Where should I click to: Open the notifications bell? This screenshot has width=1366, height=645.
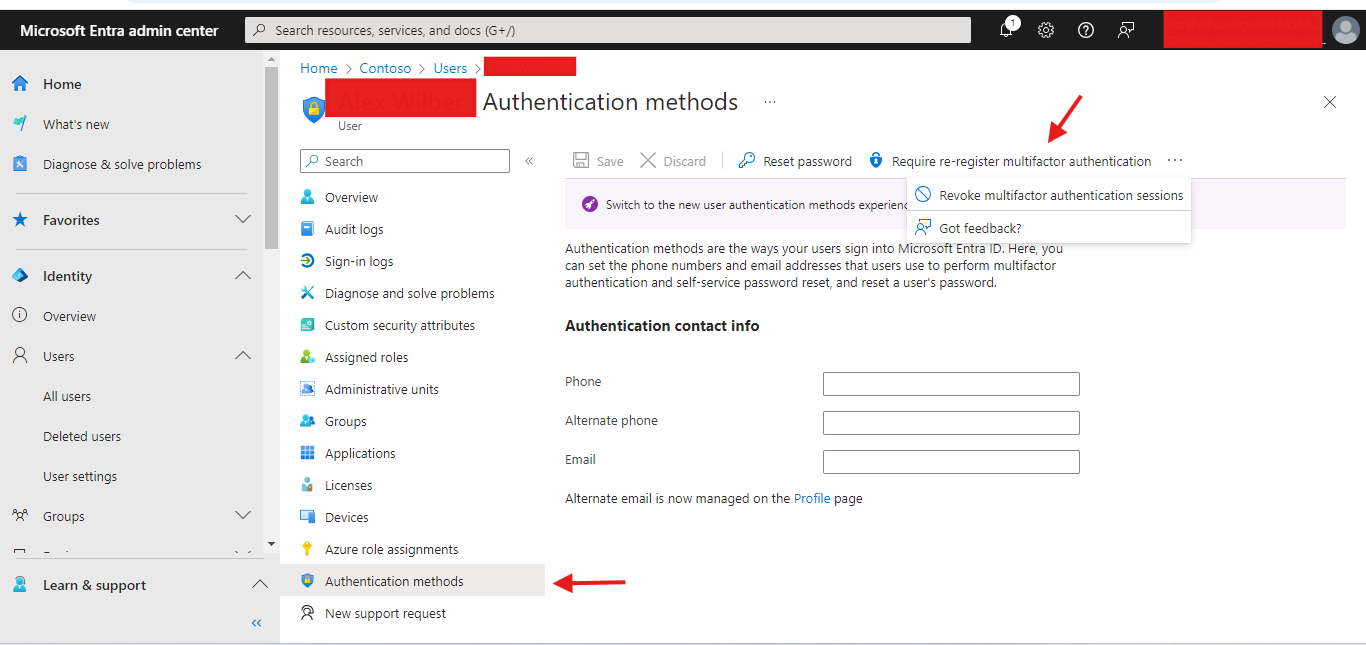(1006, 30)
